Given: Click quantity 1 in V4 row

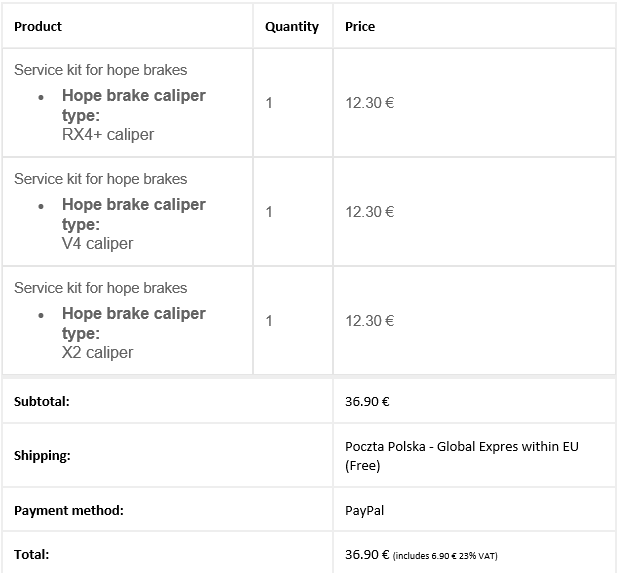Looking at the screenshot, I should coord(269,211).
